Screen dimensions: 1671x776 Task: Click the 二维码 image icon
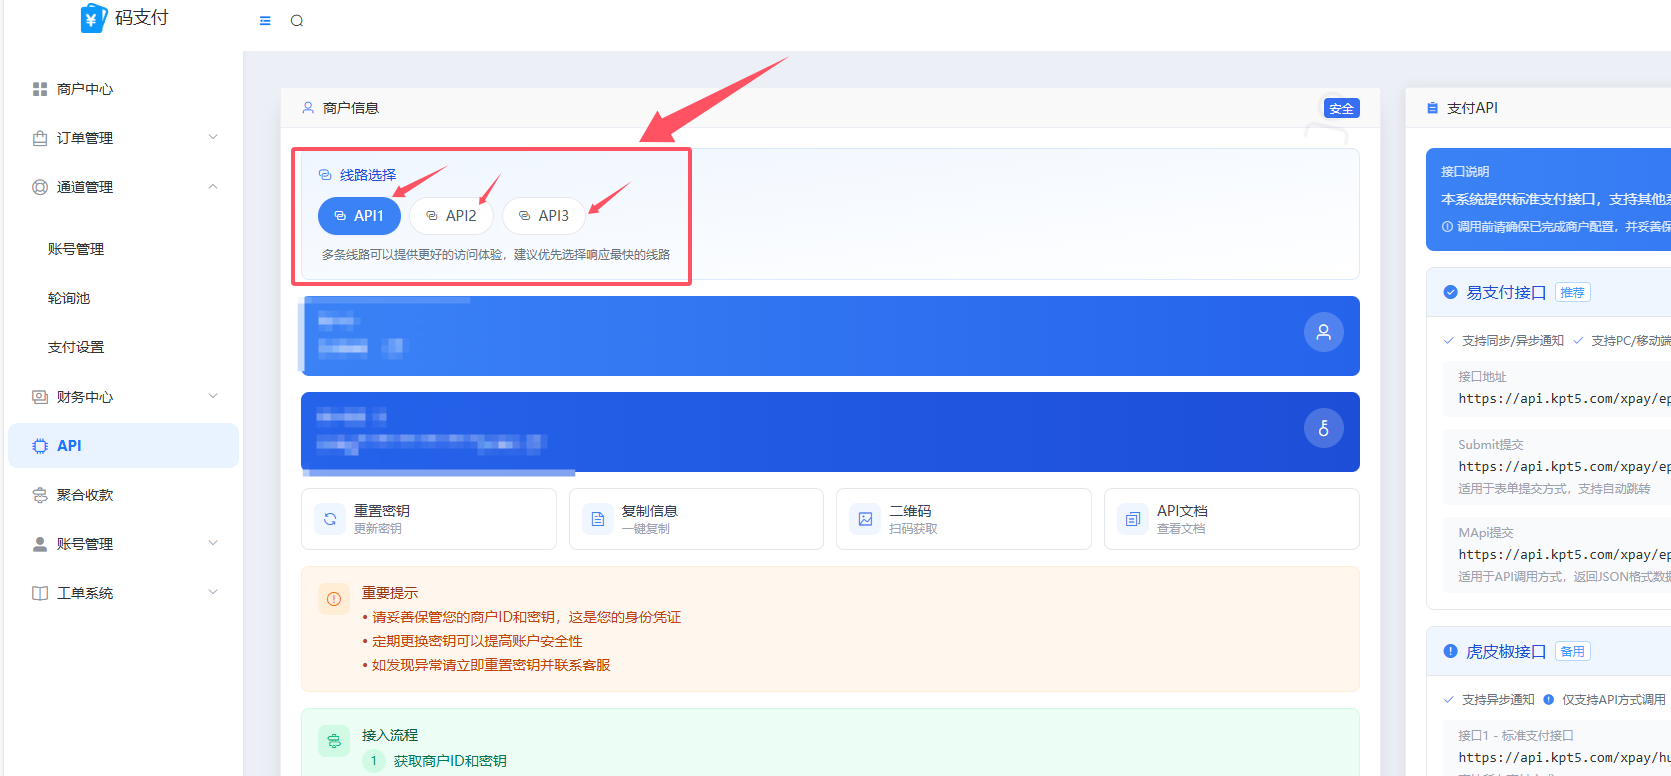coord(865,519)
